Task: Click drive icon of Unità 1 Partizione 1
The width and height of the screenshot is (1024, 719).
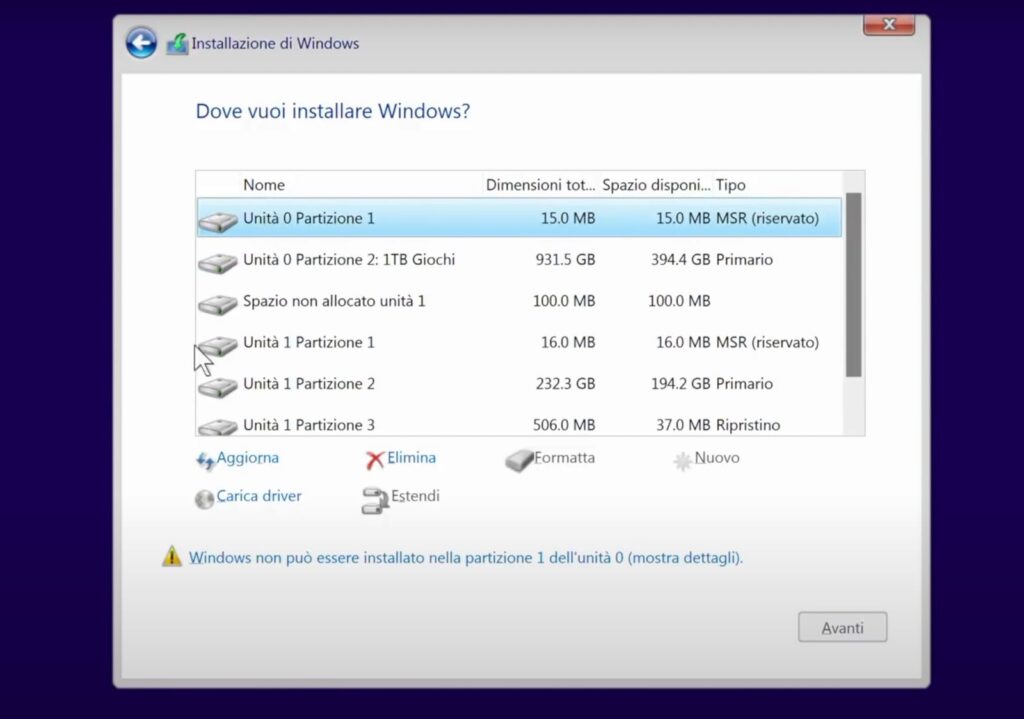Action: click(x=217, y=345)
